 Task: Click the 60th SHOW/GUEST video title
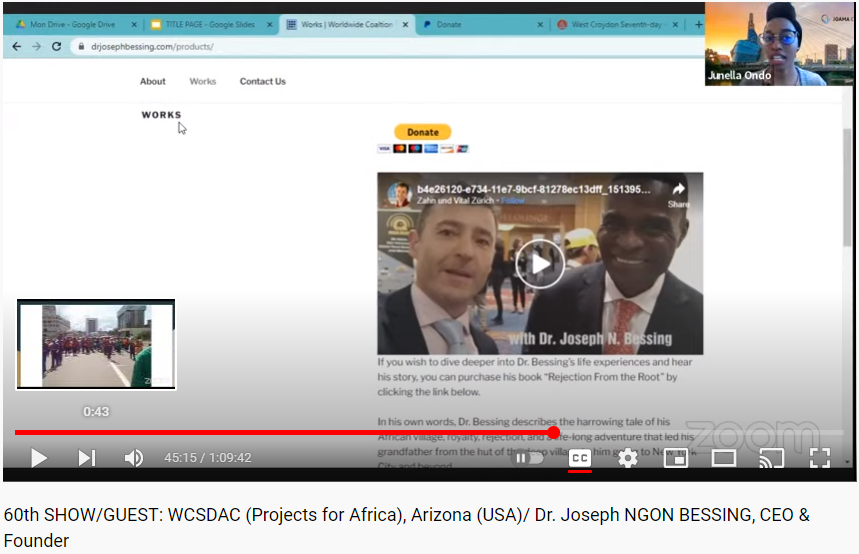pos(406,527)
